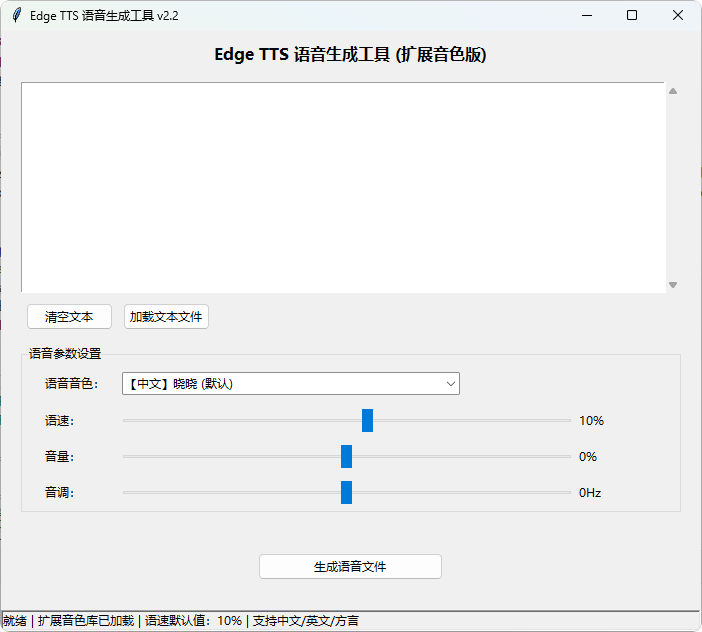
Task: Click the 10% speed value label
Action: click(591, 421)
